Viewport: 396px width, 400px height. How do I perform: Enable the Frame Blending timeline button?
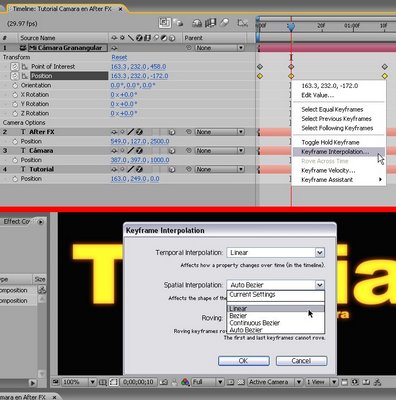[x=210, y=23]
